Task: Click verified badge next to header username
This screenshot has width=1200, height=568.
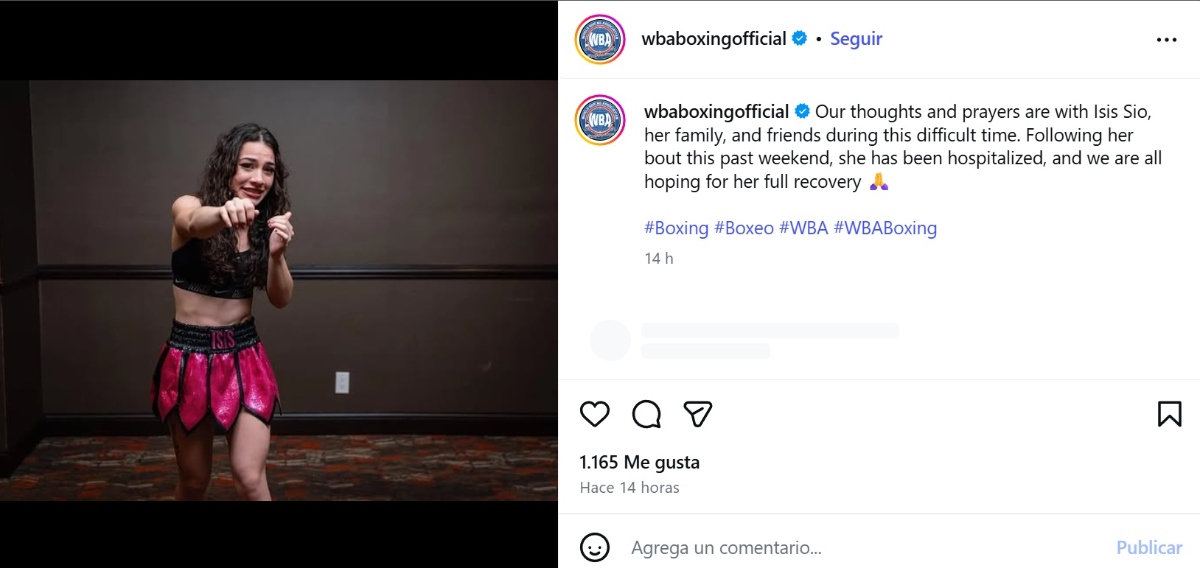Action: (799, 39)
